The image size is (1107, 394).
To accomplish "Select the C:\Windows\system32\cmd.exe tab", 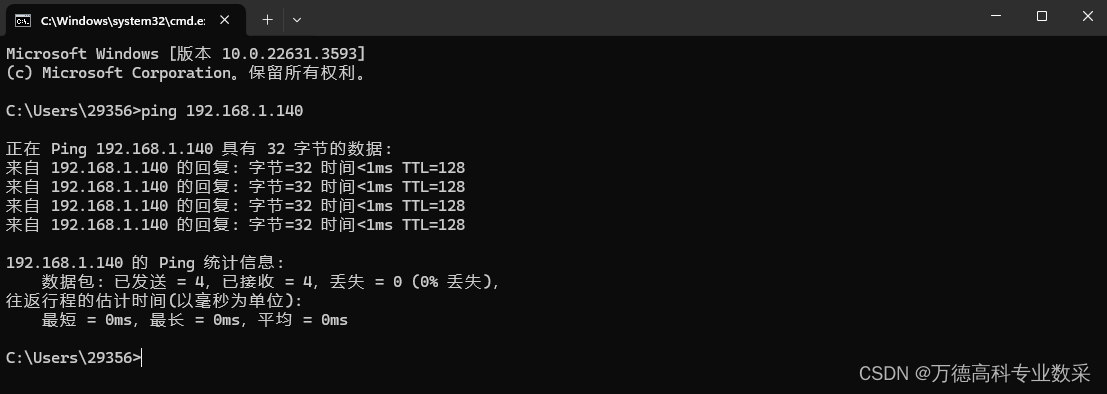I will pyautogui.click(x=126, y=20).
